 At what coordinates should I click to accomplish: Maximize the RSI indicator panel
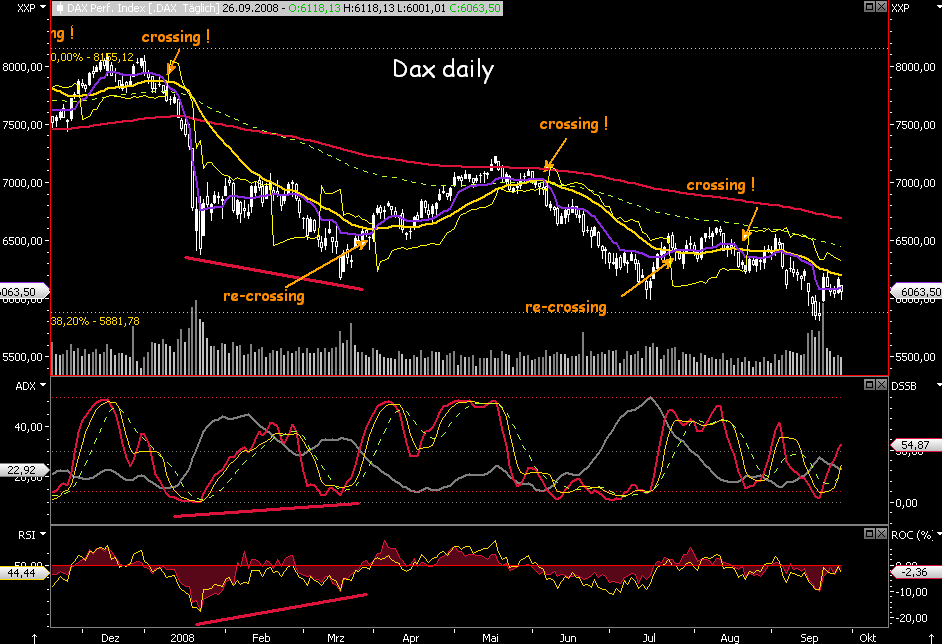point(869,533)
